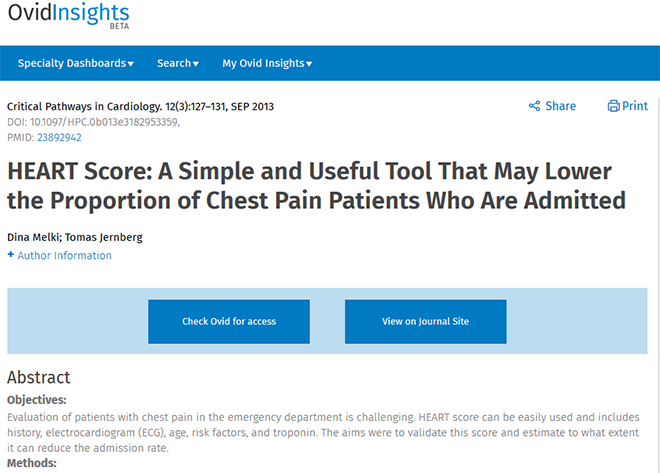
Task: Click the Critical Pathways in Cardiology citation
Action: [x=141, y=106]
